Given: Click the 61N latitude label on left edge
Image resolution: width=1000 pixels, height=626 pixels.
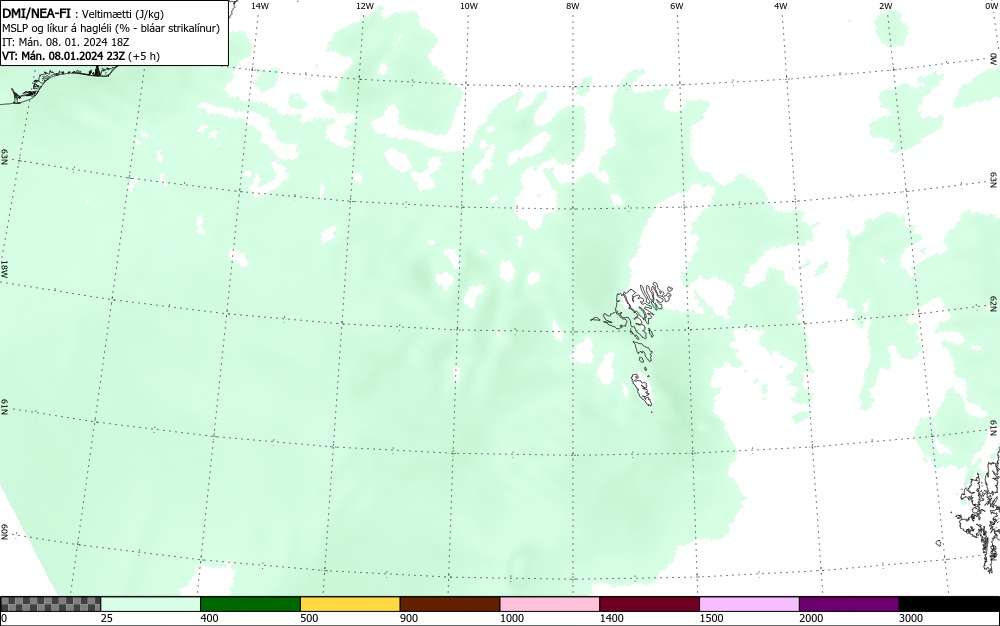Looking at the screenshot, I should tap(4, 407).
